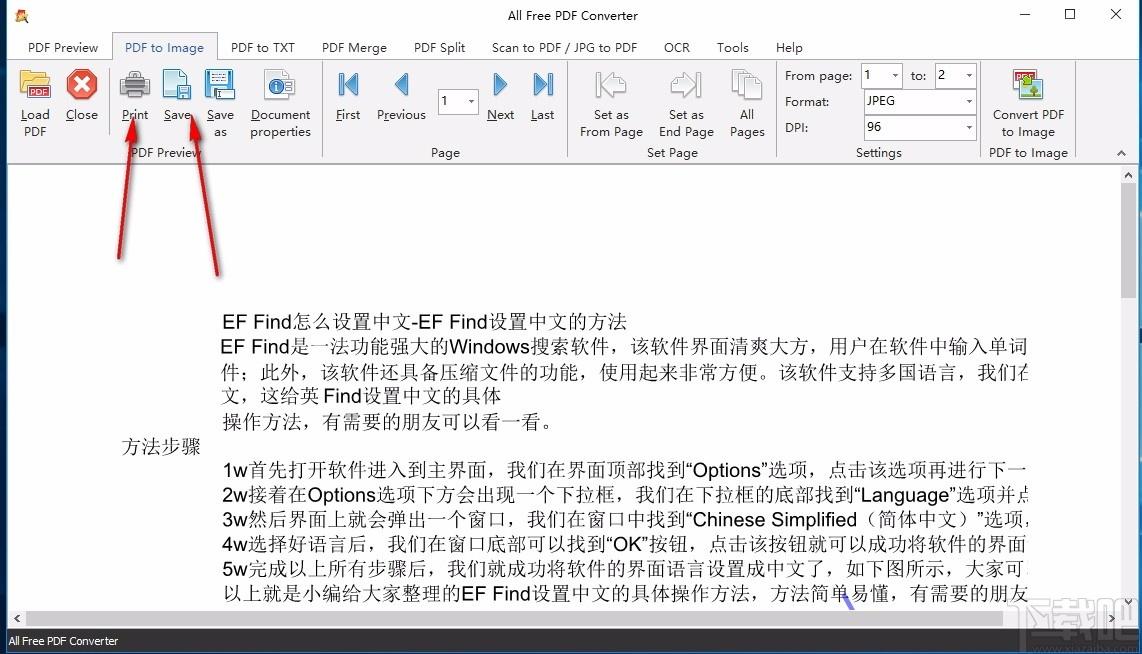Click the horizontal scrollbar left arrow
Screen dimensions: 1142x654
(x=17, y=618)
